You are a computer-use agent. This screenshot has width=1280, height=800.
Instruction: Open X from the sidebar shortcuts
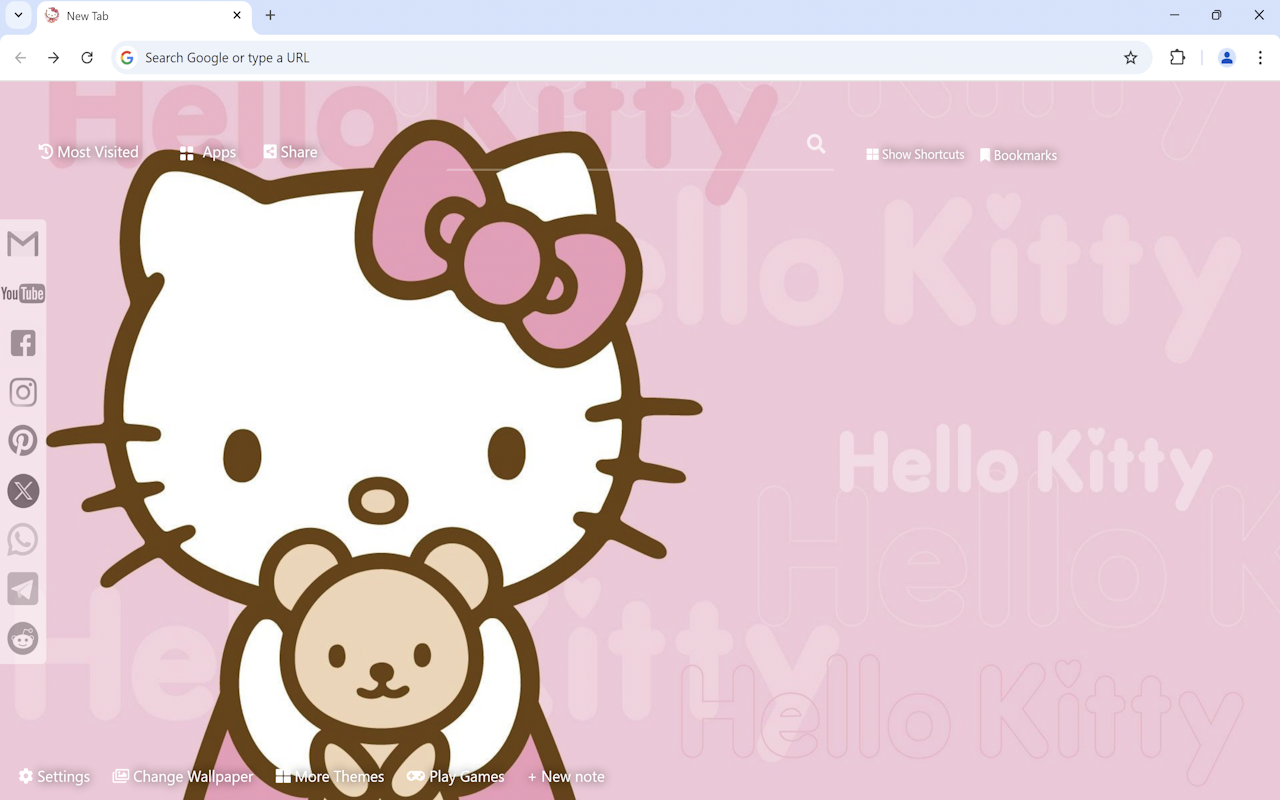tap(22, 490)
